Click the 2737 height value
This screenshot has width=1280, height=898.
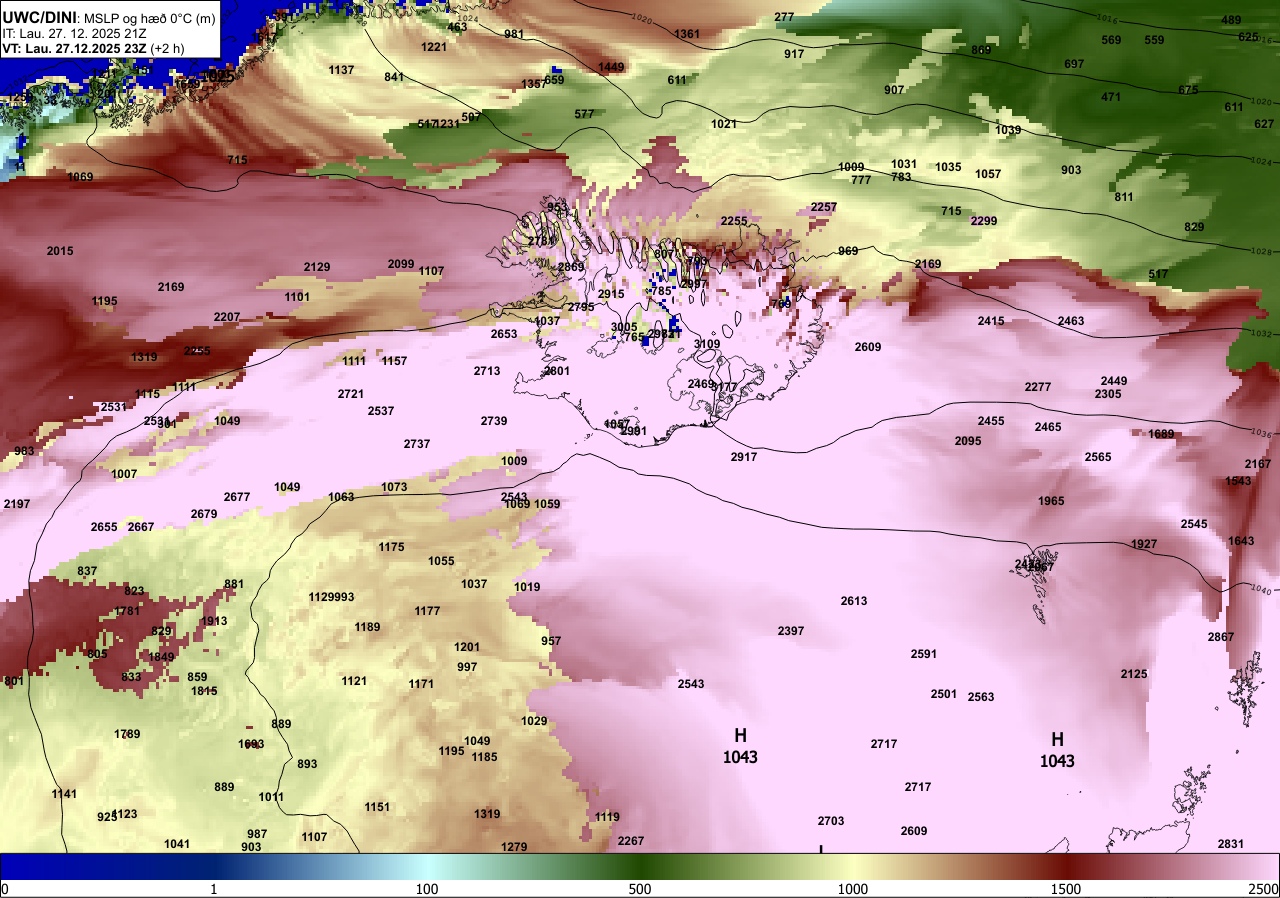pyautogui.click(x=417, y=444)
